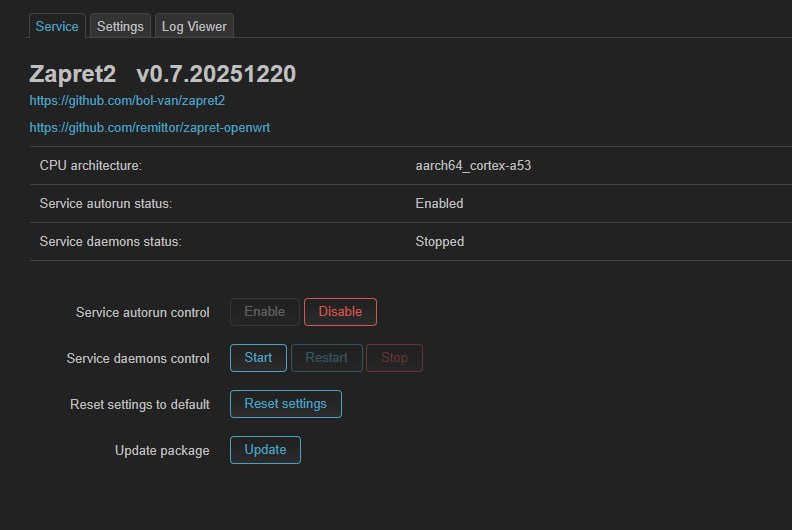Click the Enable autorun button
792x530 pixels.
point(265,312)
